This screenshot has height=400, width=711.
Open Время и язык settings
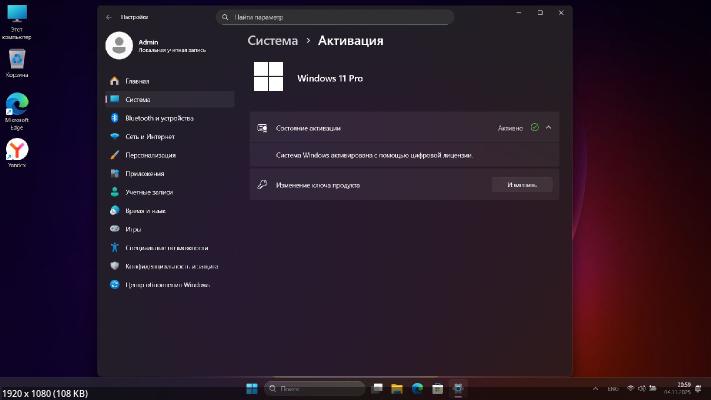point(145,211)
